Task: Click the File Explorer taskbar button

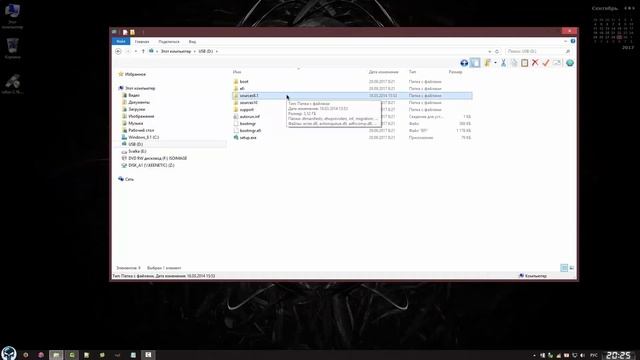Action: 56,355
